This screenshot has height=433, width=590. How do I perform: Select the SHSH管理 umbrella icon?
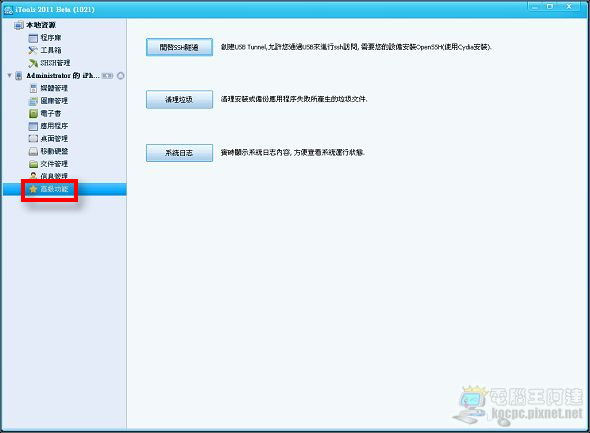[x=33, y=63]
